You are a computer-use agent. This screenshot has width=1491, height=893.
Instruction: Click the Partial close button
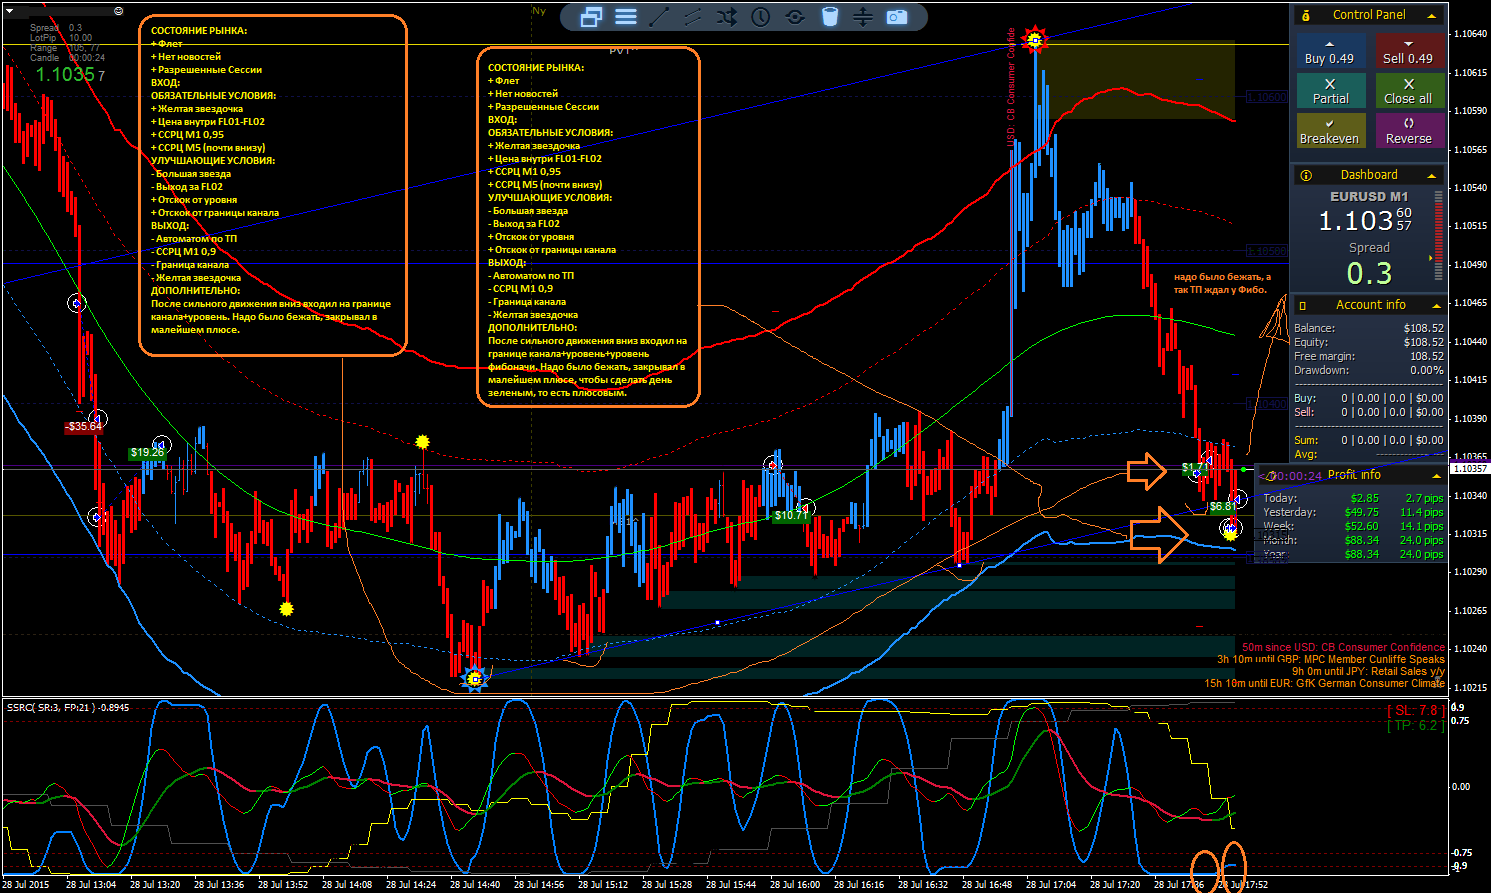(1329, 91)
